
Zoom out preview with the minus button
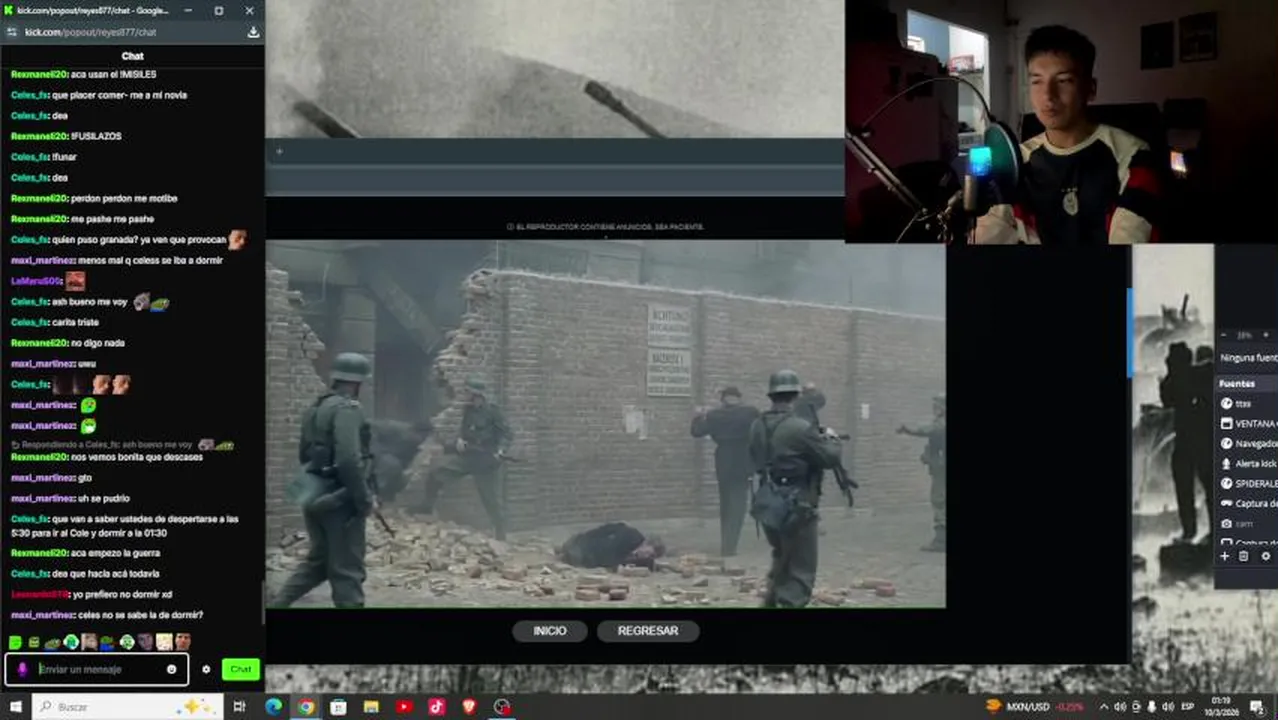(x=1224, y=335)
